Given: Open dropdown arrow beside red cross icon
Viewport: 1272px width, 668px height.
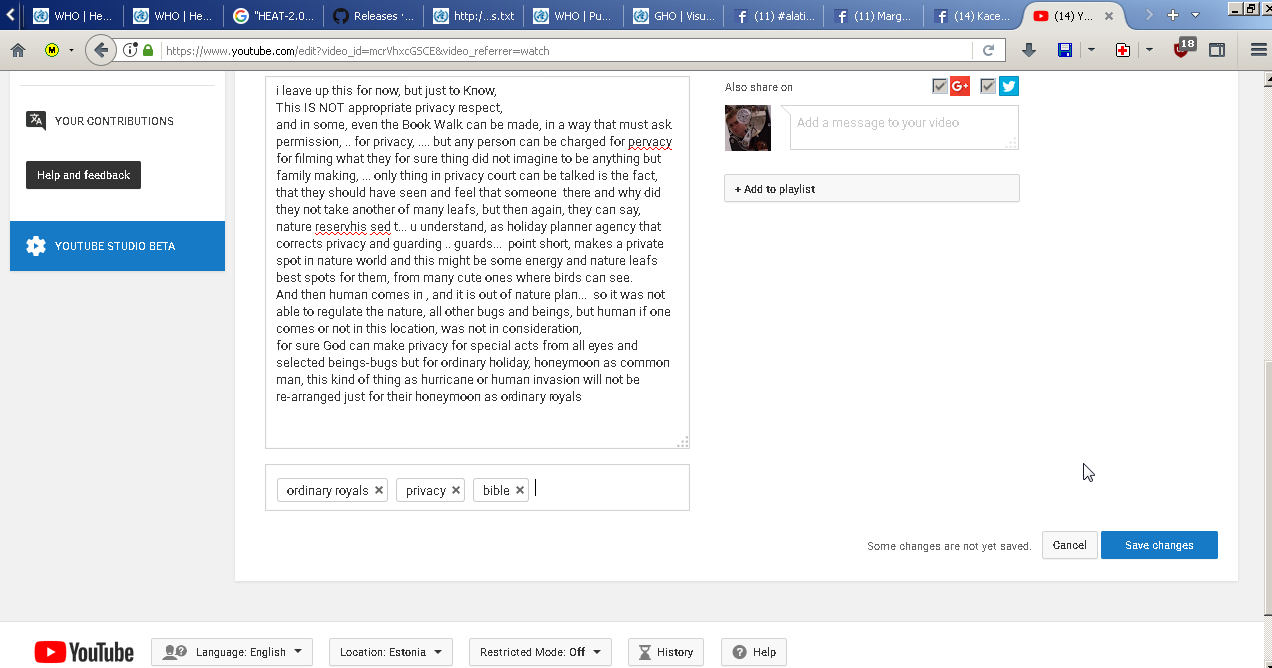Looking at the screenshot, I should point(1149,50).
